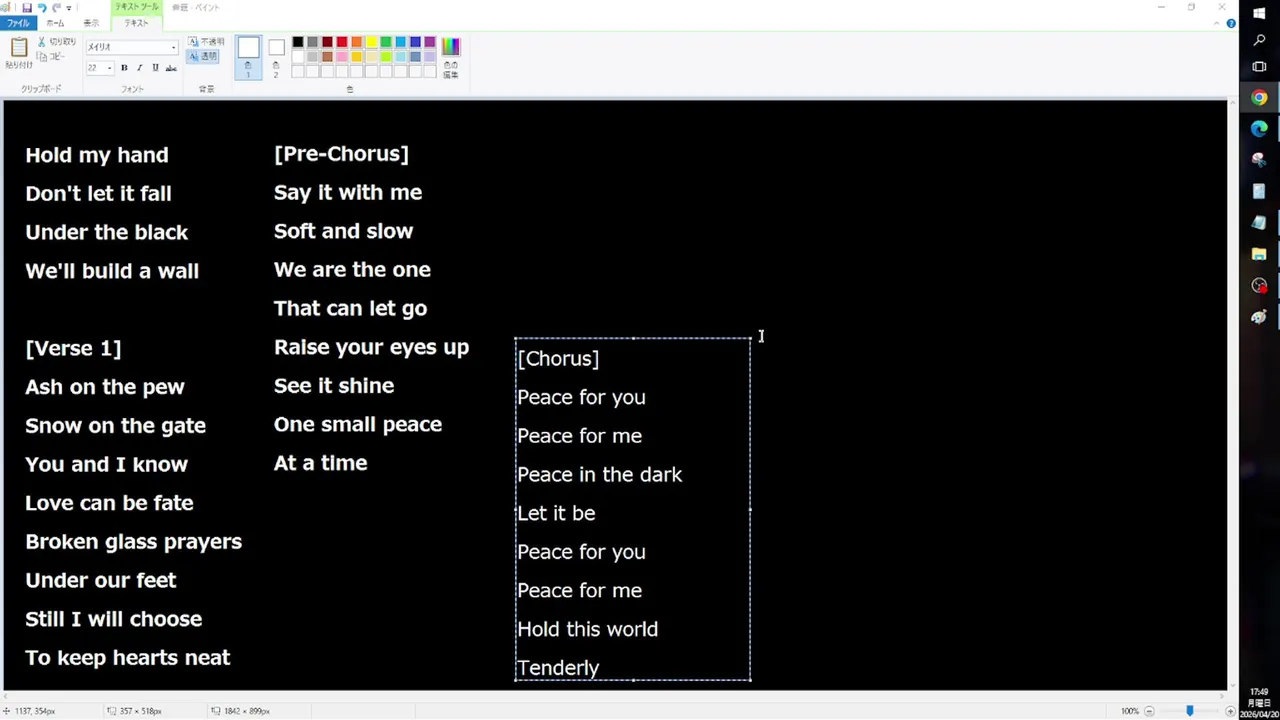The height and width of the screenshot is (720, 1280).
Task: Click the Paint app icon on the taskbar
Action: 1259,317
